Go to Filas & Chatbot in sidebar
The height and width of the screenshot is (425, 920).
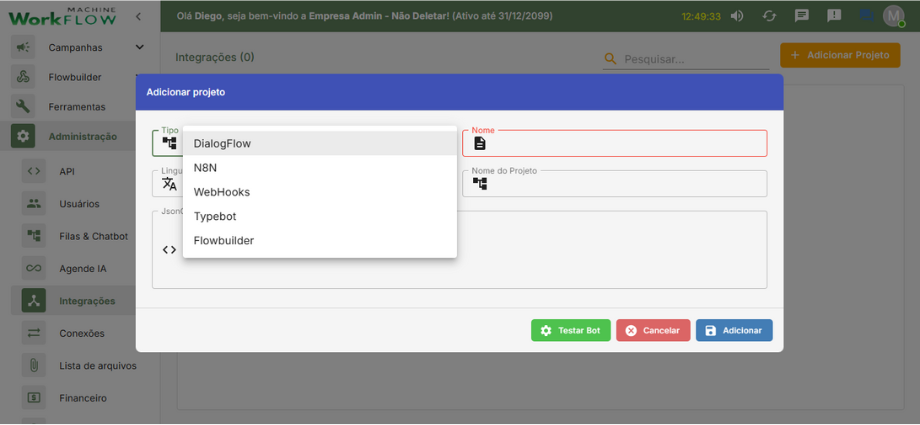pos(93,236)
